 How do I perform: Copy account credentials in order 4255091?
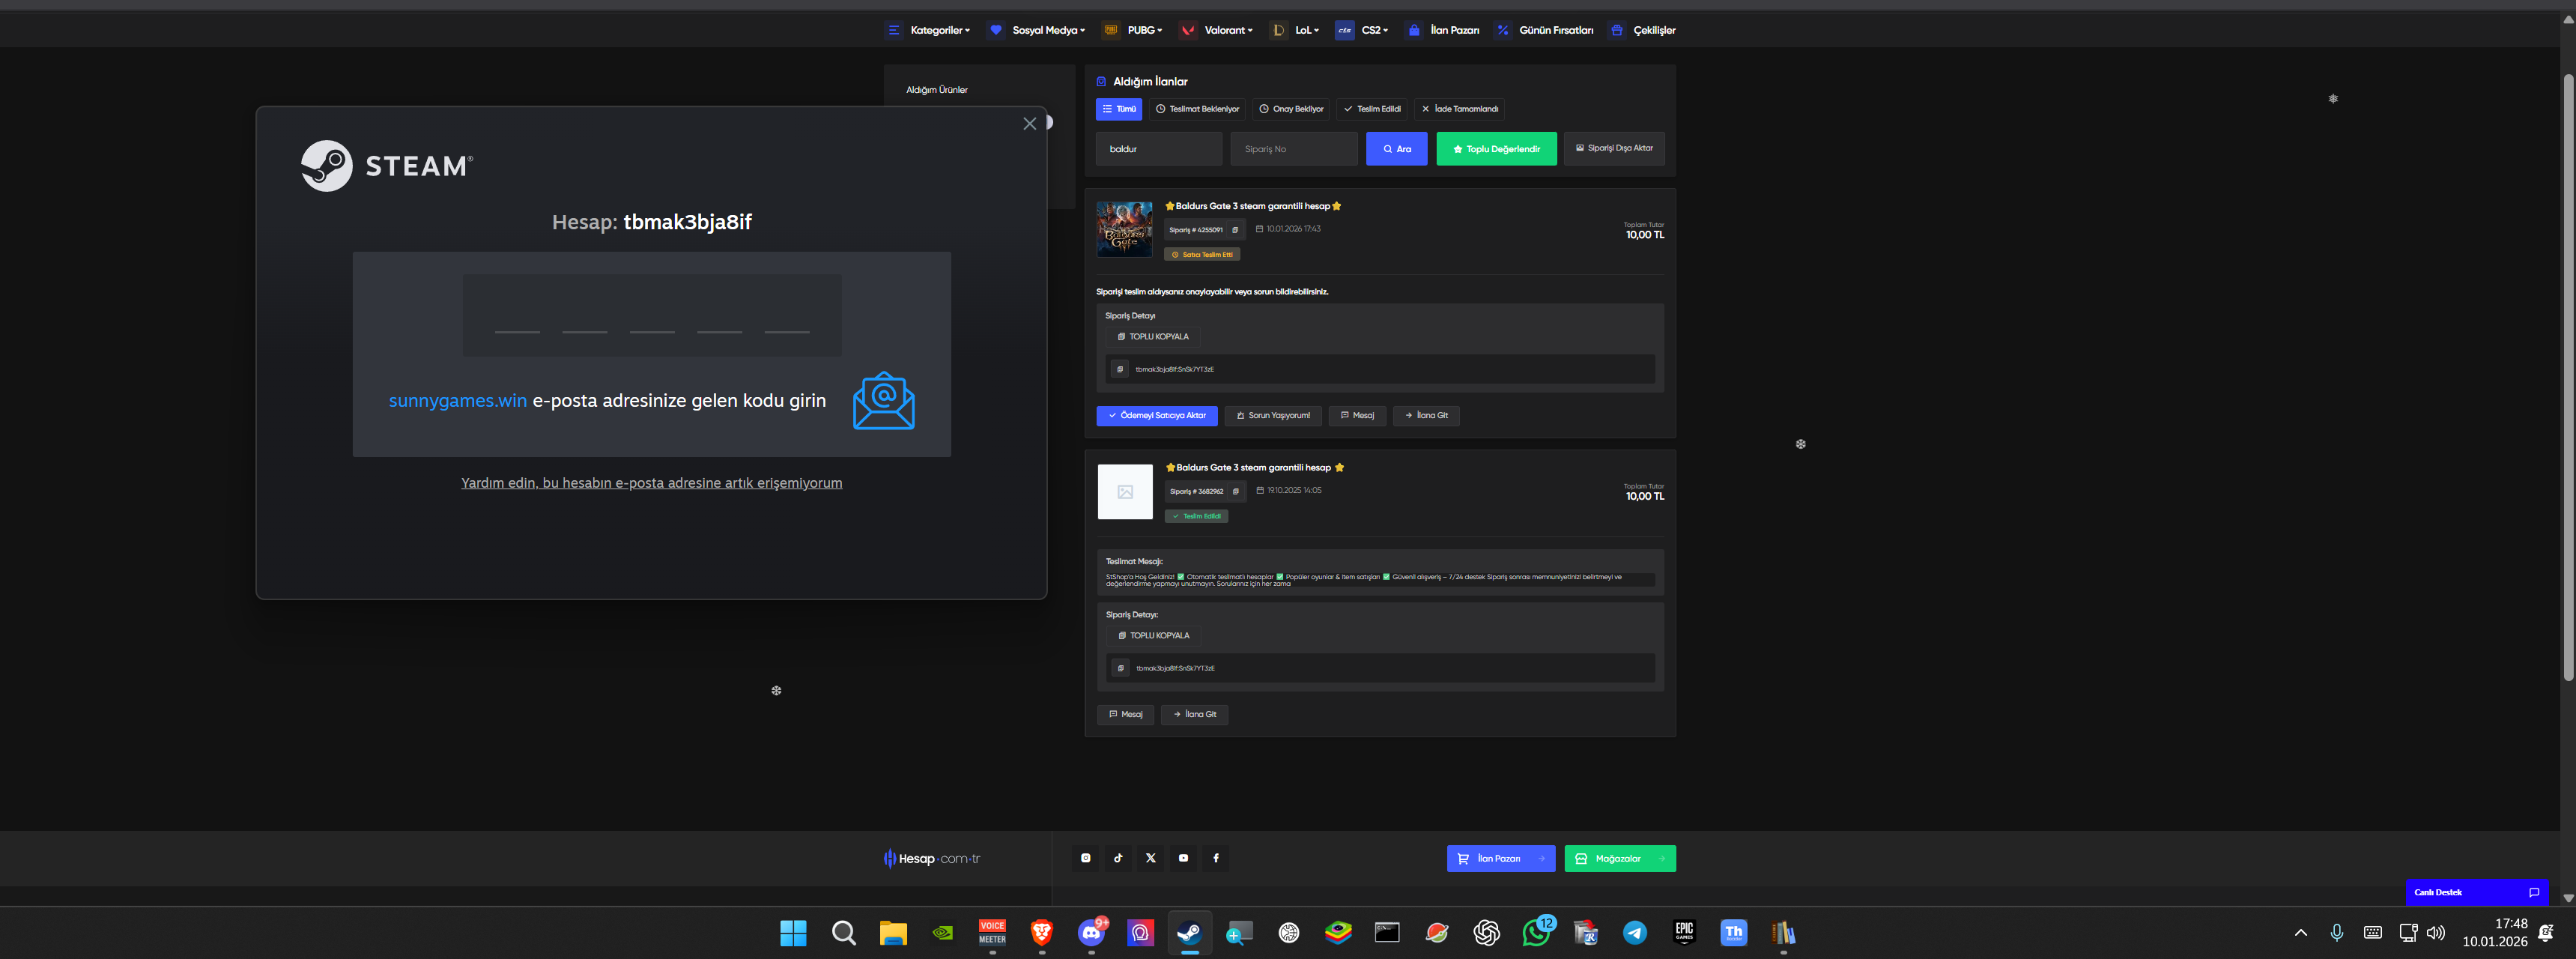click(1120, 369)
